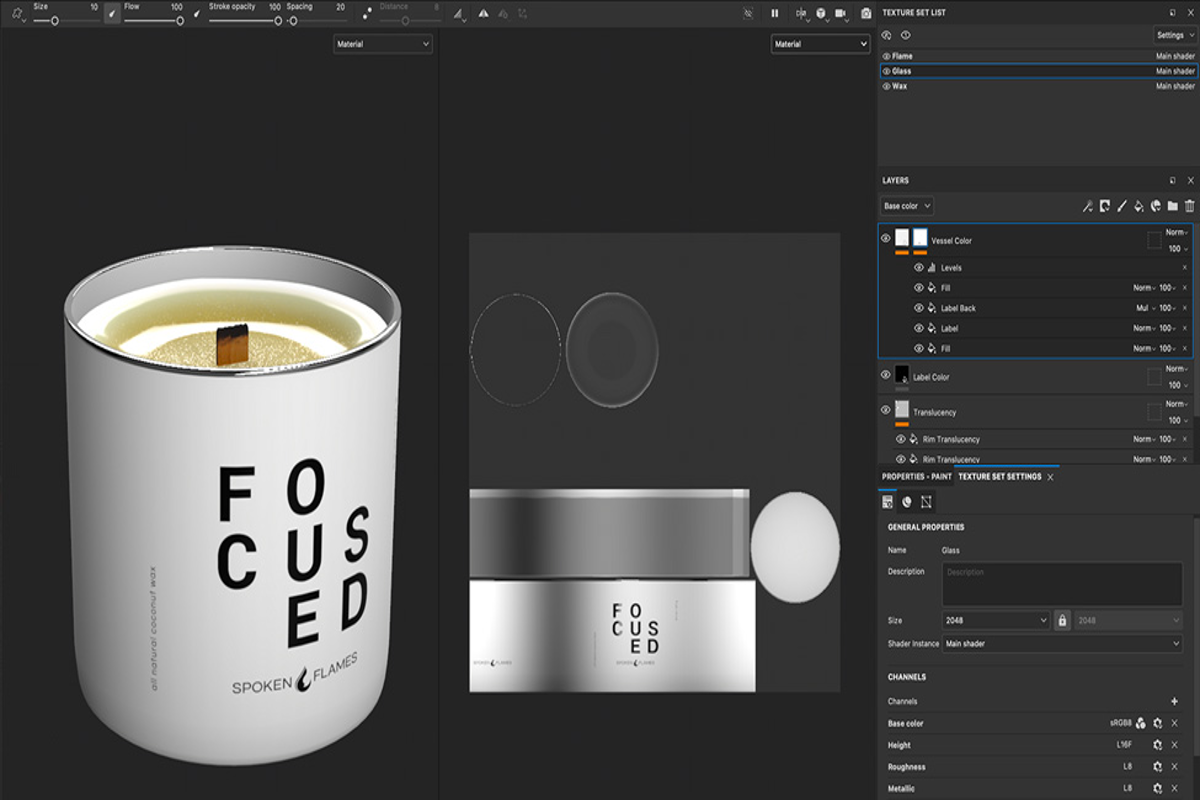Switch to the Properties - Paint tab
The image size is (1200, 800).
pyautogui.click(x=916, y=477)
